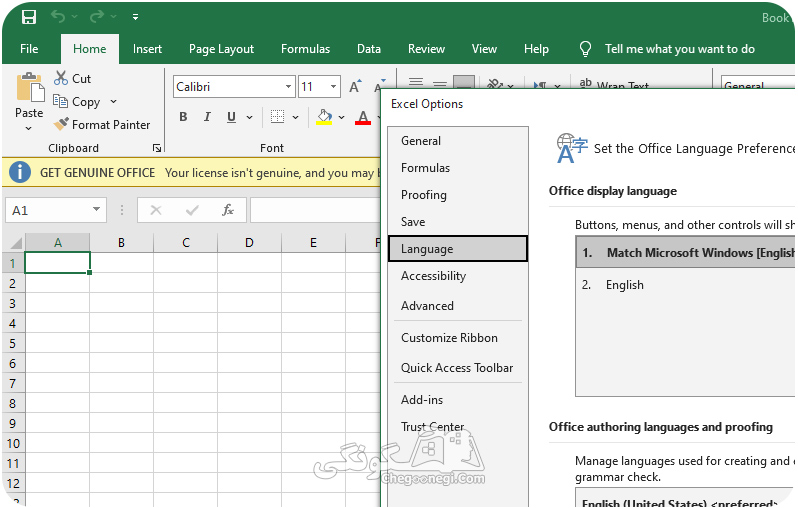Screen dimensions: 798x508
Task: Select English in display language list
Action: coord(686,285)
